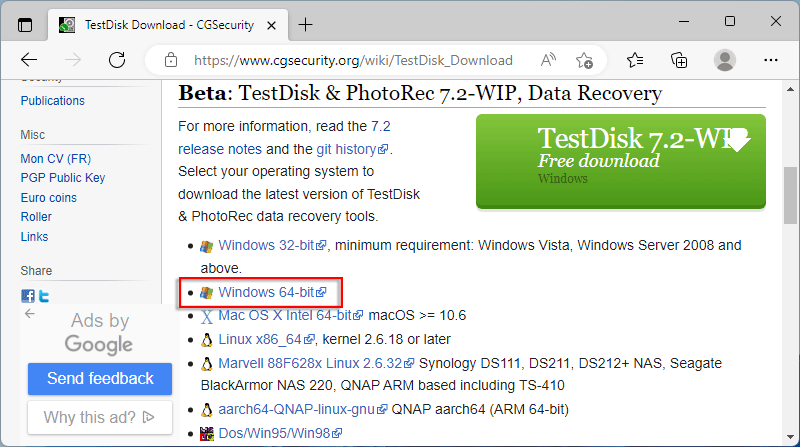The width and height of the screenshot is (800, 447).
Task: Click the ad panel back arrow
Action: (x=30, y=314)
